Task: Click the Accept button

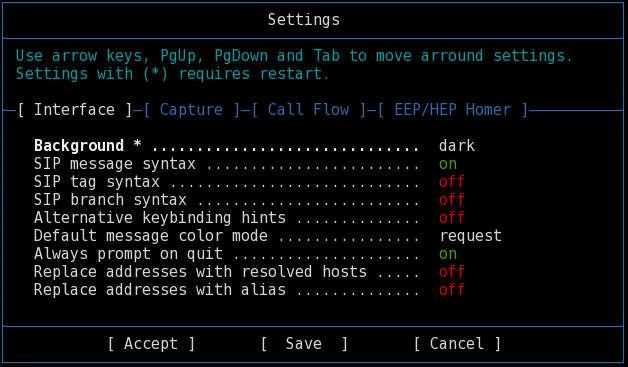Action: 151,344
